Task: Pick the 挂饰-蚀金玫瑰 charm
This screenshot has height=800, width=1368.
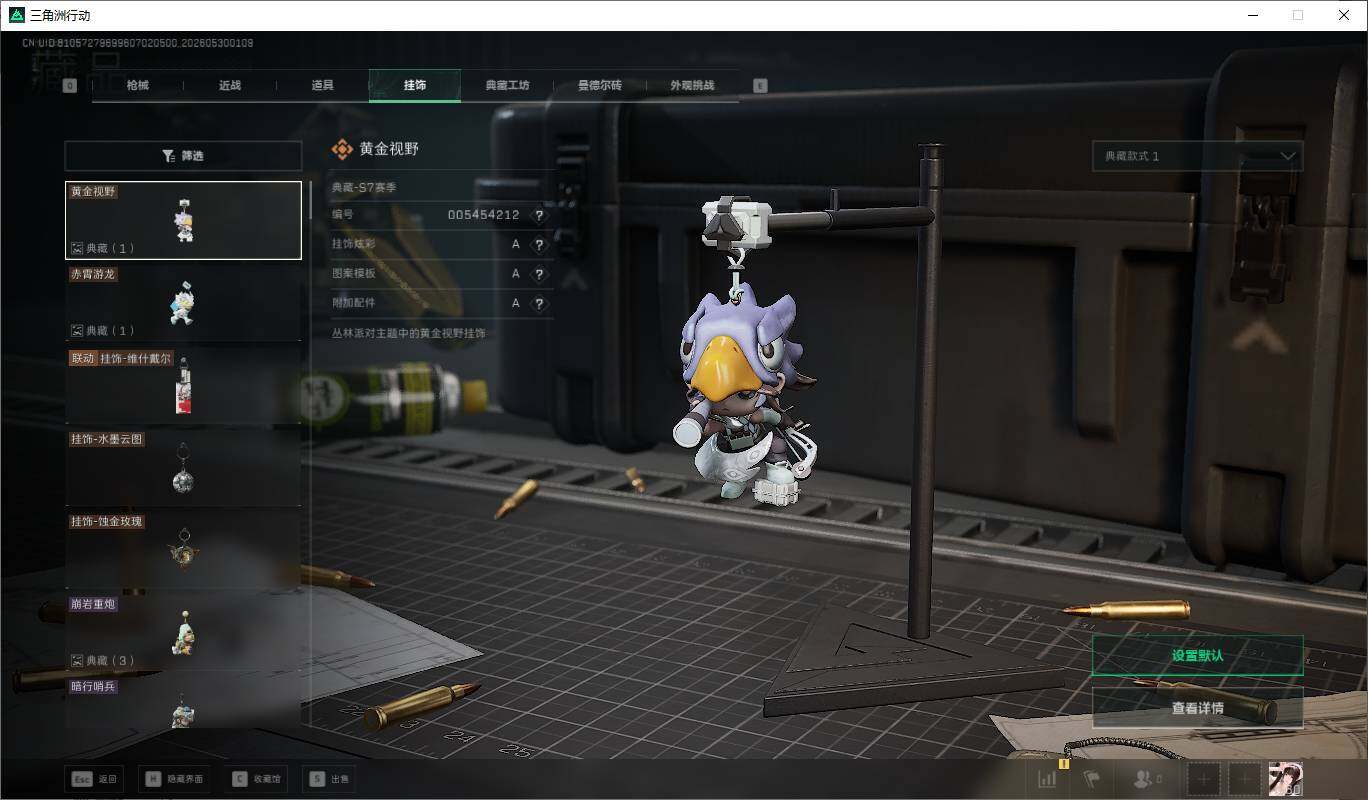Action: point(183,550)
